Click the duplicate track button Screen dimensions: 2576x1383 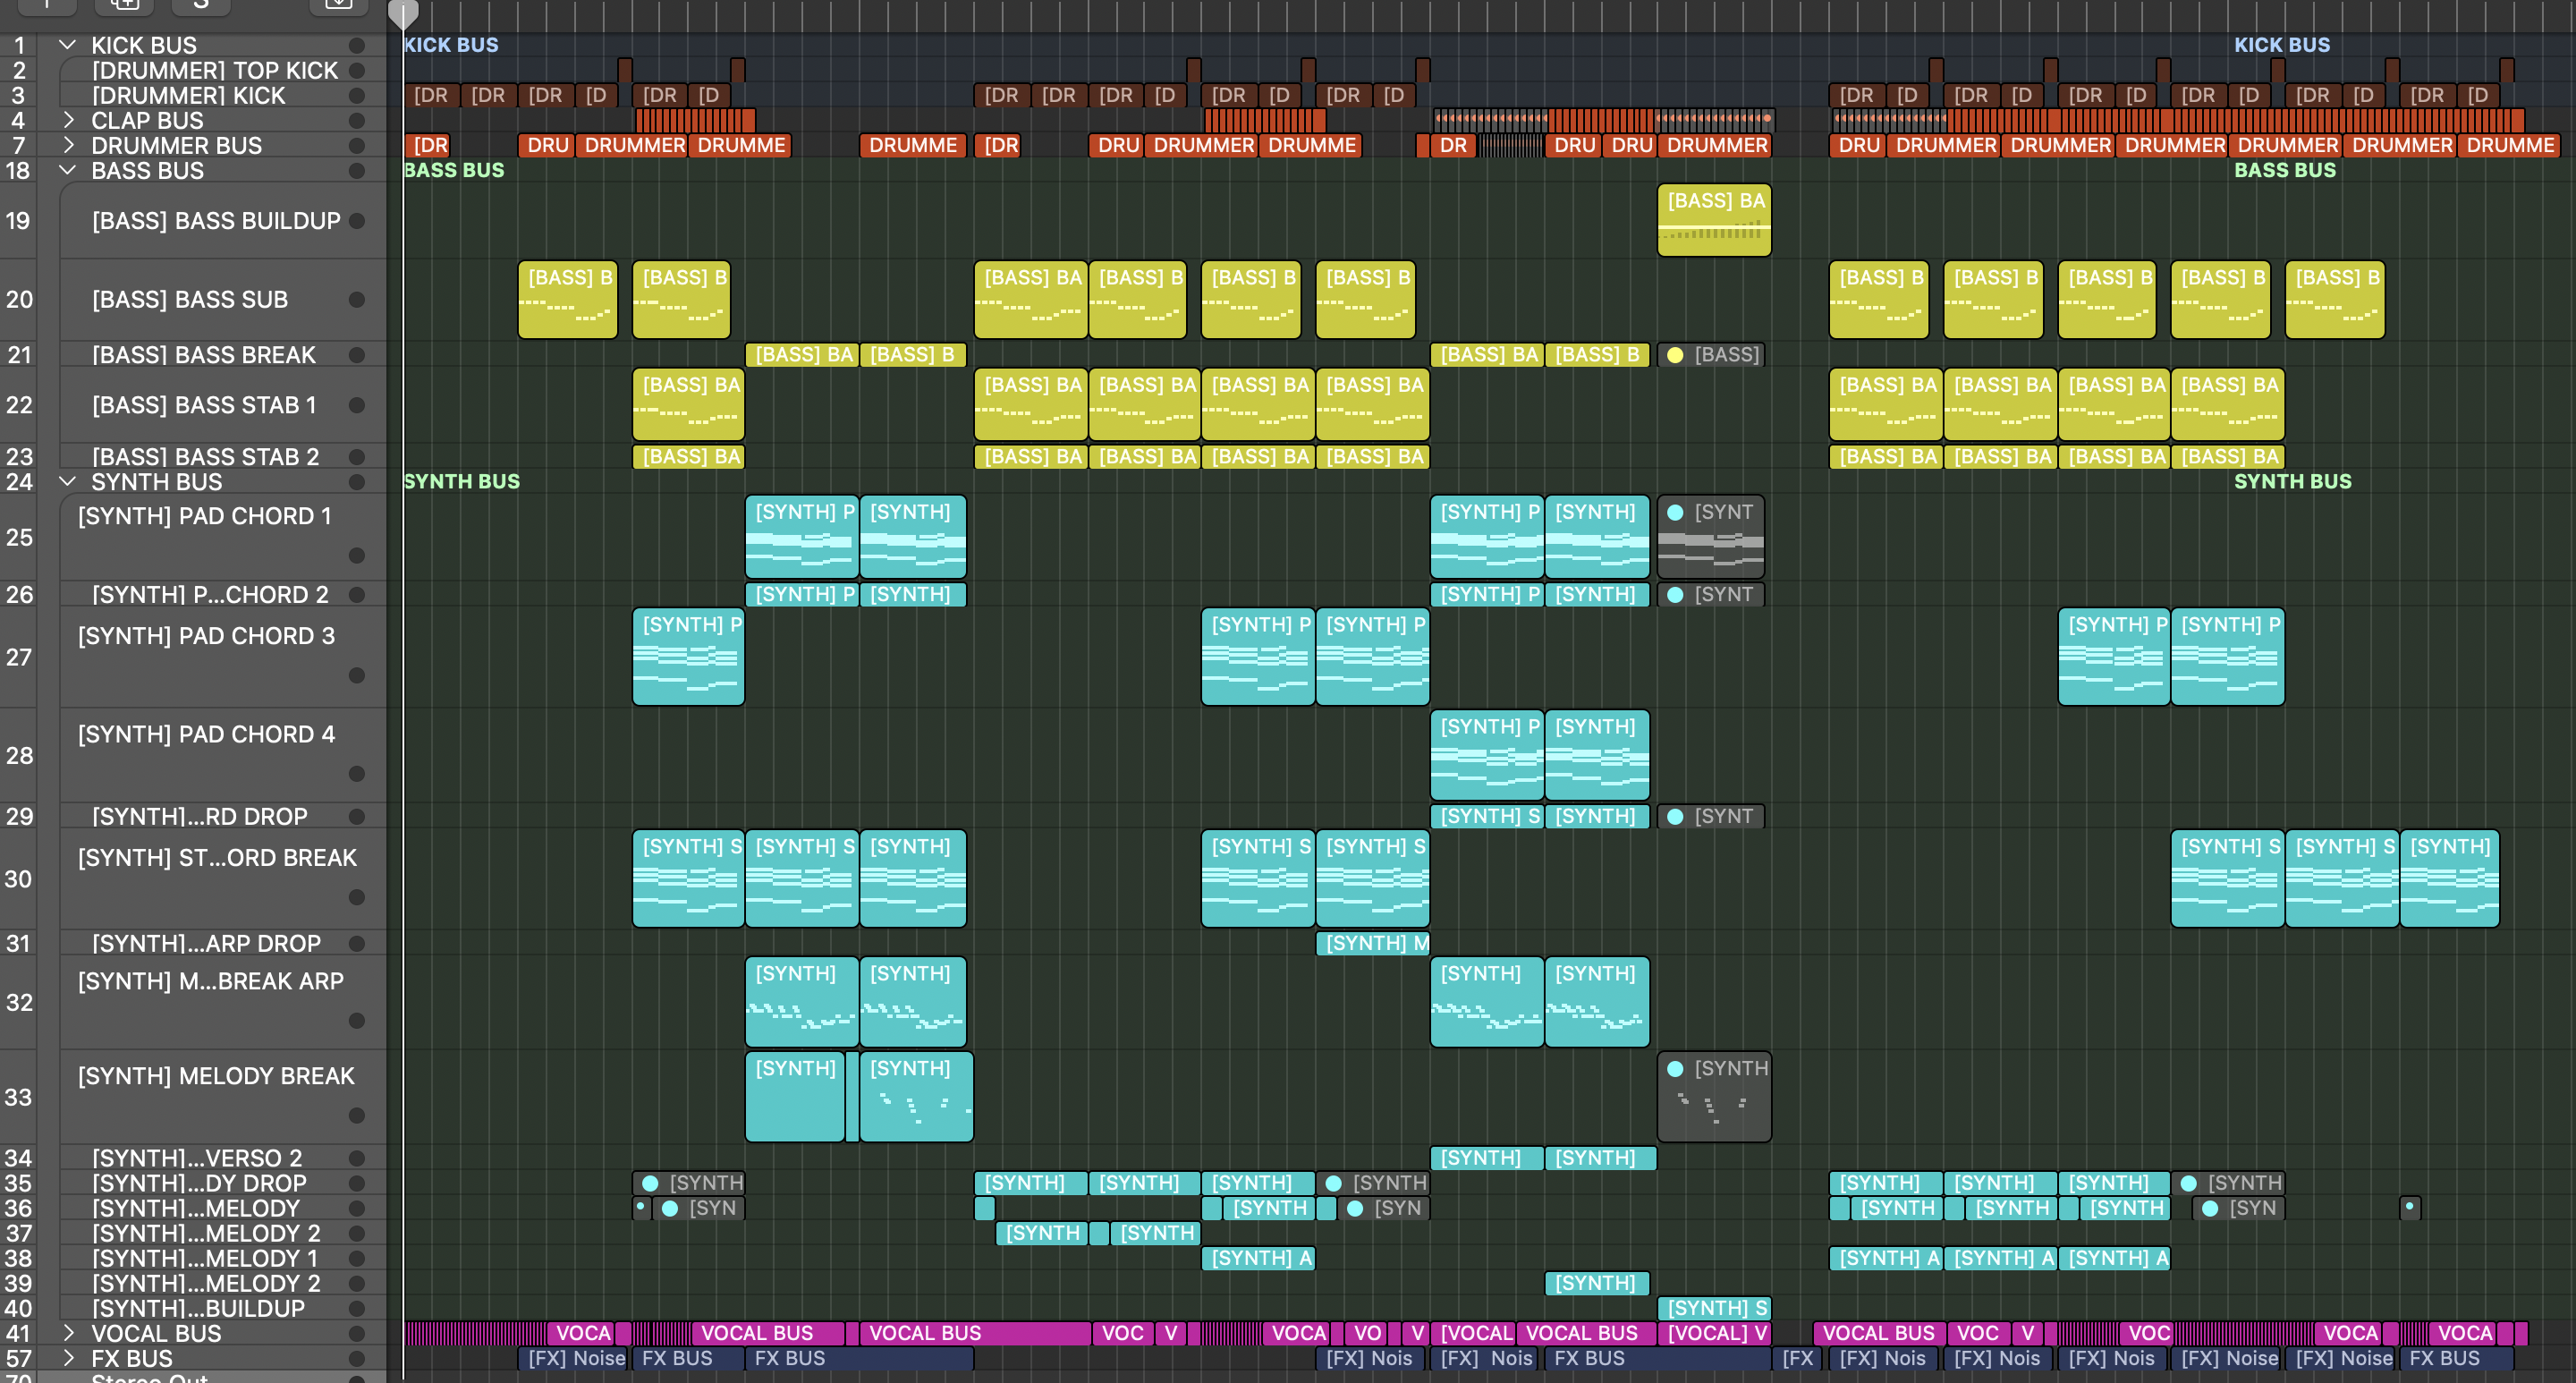(x=124, y=5)
